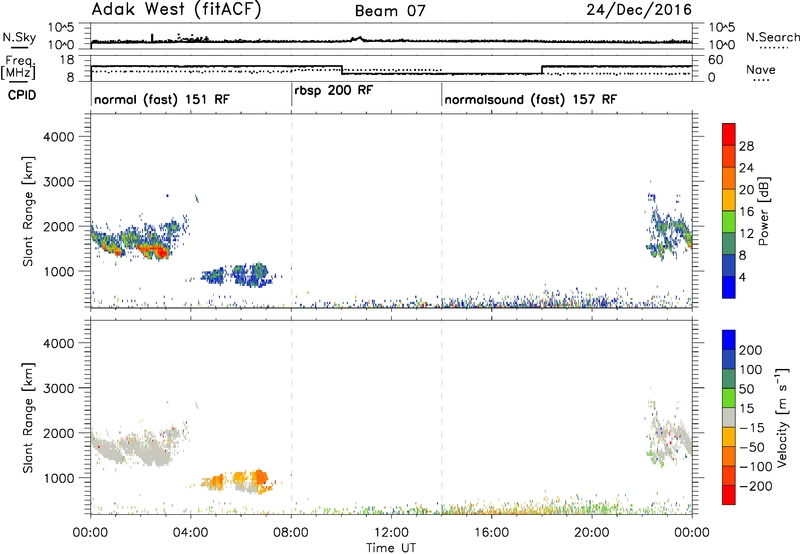Click the 'Beam 07' label
Image resolution: width=800 pixels, height=554 pixels.
(x=390, y=11)
